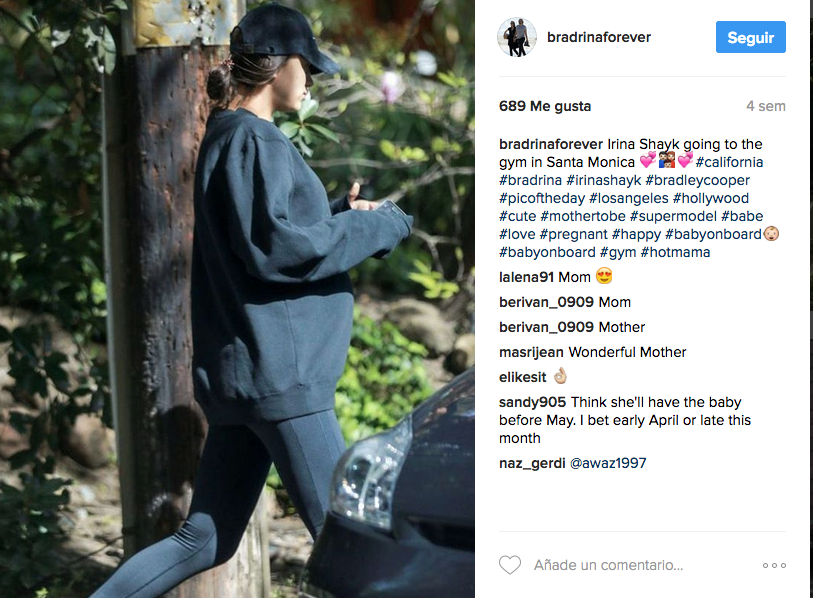Show who liked via 689 Me gusta

click(x=545, y=106)
